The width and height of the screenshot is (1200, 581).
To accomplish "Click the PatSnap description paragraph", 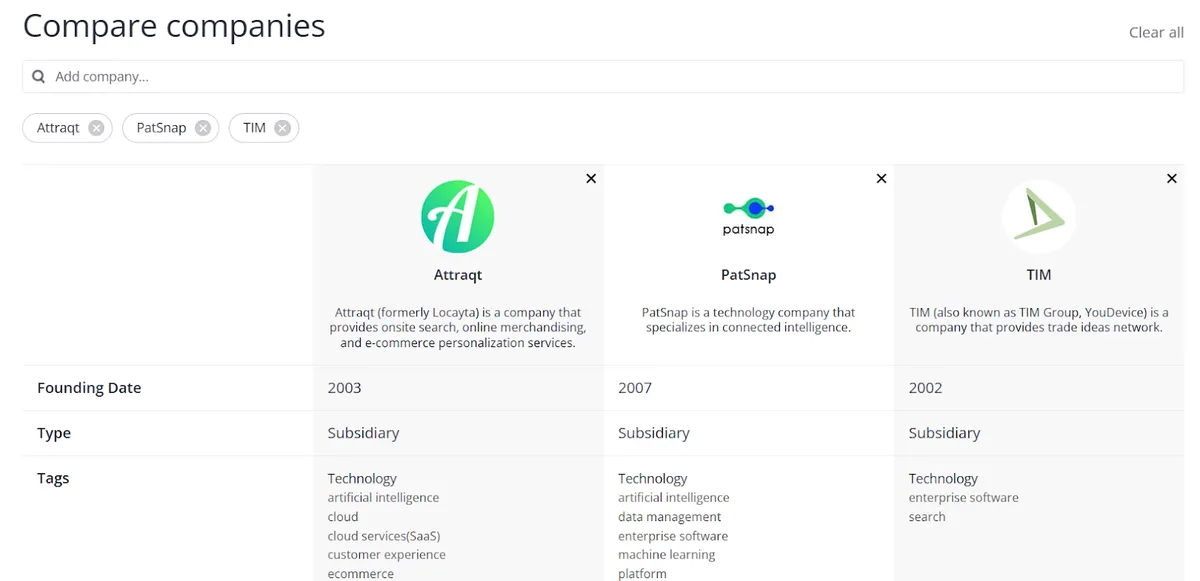I will click(x=749, y=320).
